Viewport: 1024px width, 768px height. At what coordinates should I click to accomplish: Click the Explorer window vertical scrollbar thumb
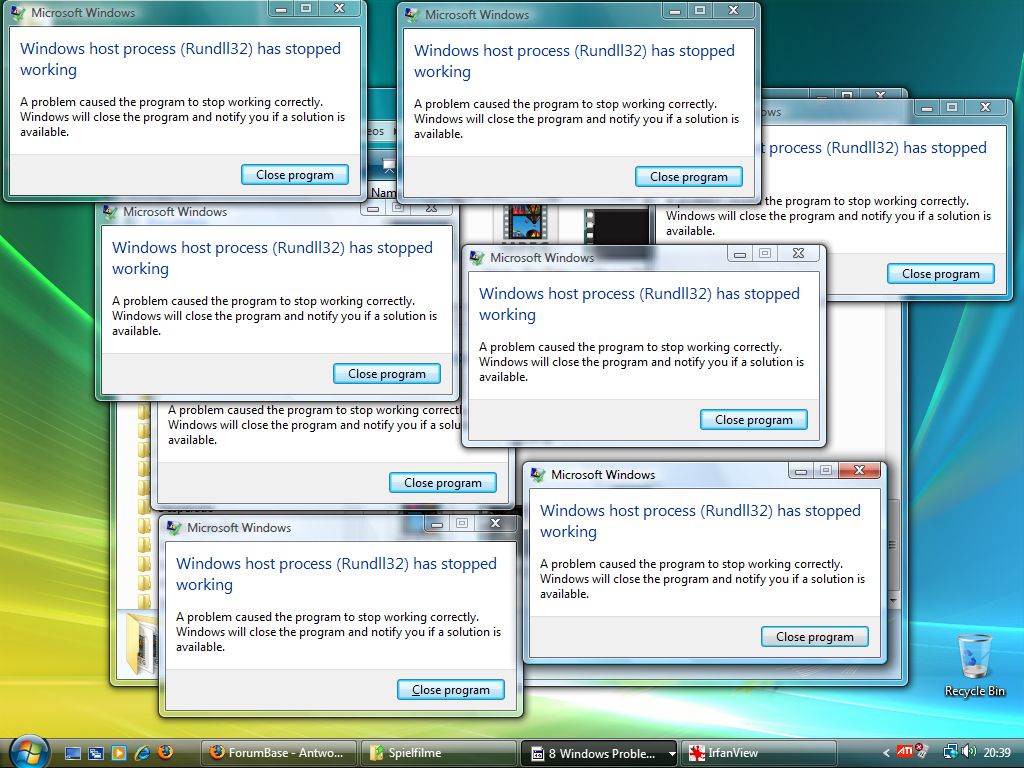click(893, 545)
